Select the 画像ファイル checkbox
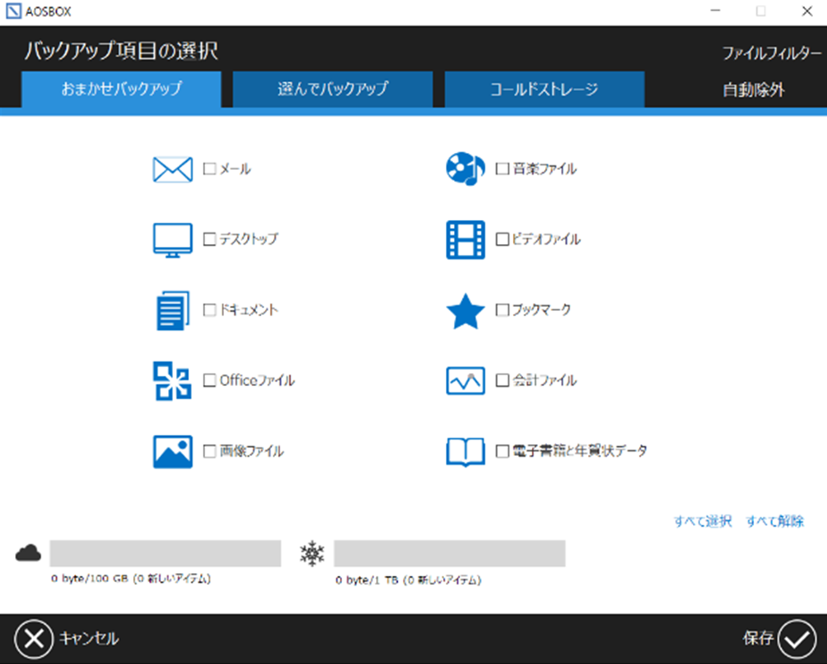The width and height of the screenshot is (827, 664). click(x=209, y=451)
